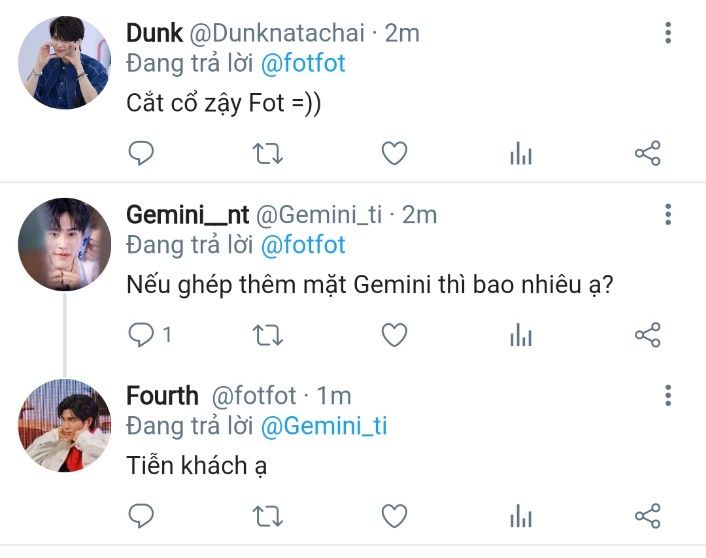Like Fourth's reply tweet

click(394, 516)
